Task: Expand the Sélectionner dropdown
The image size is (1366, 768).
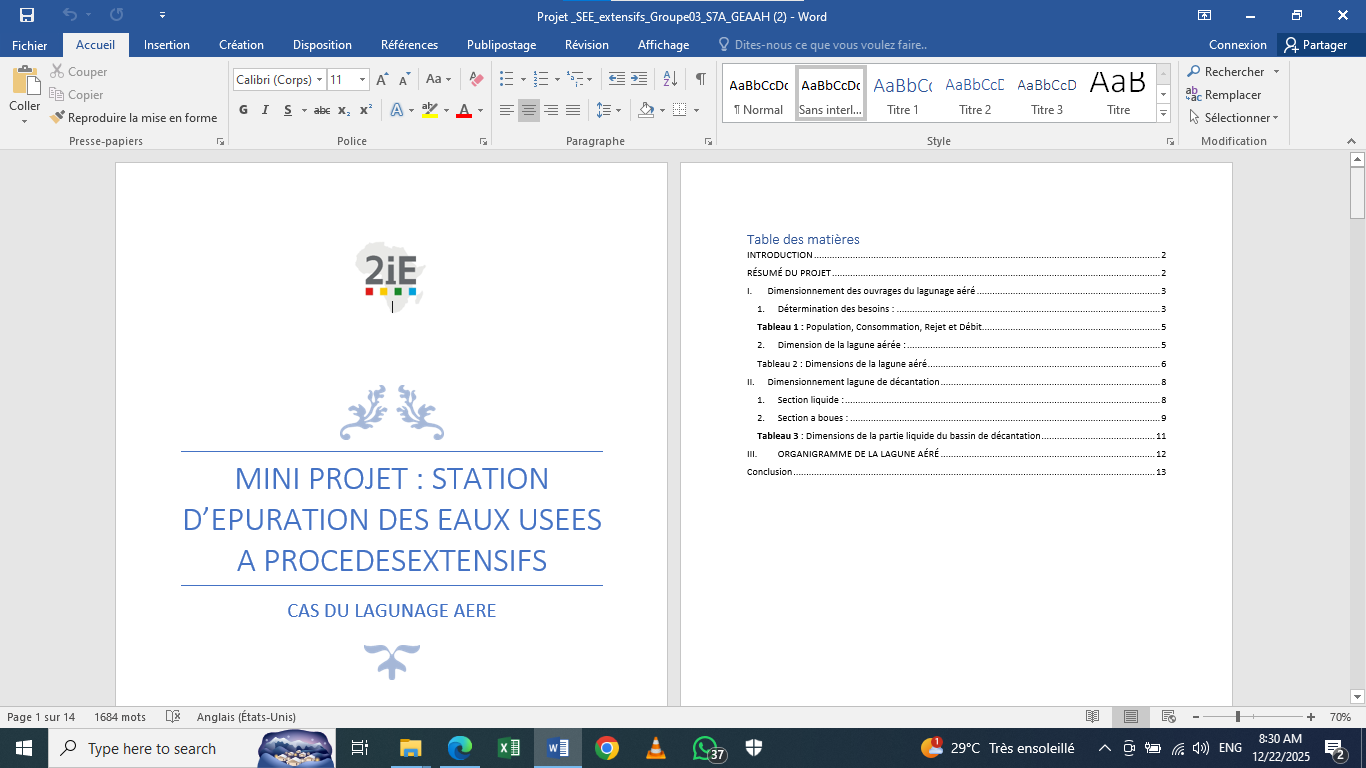Action: coord(1234,118)
